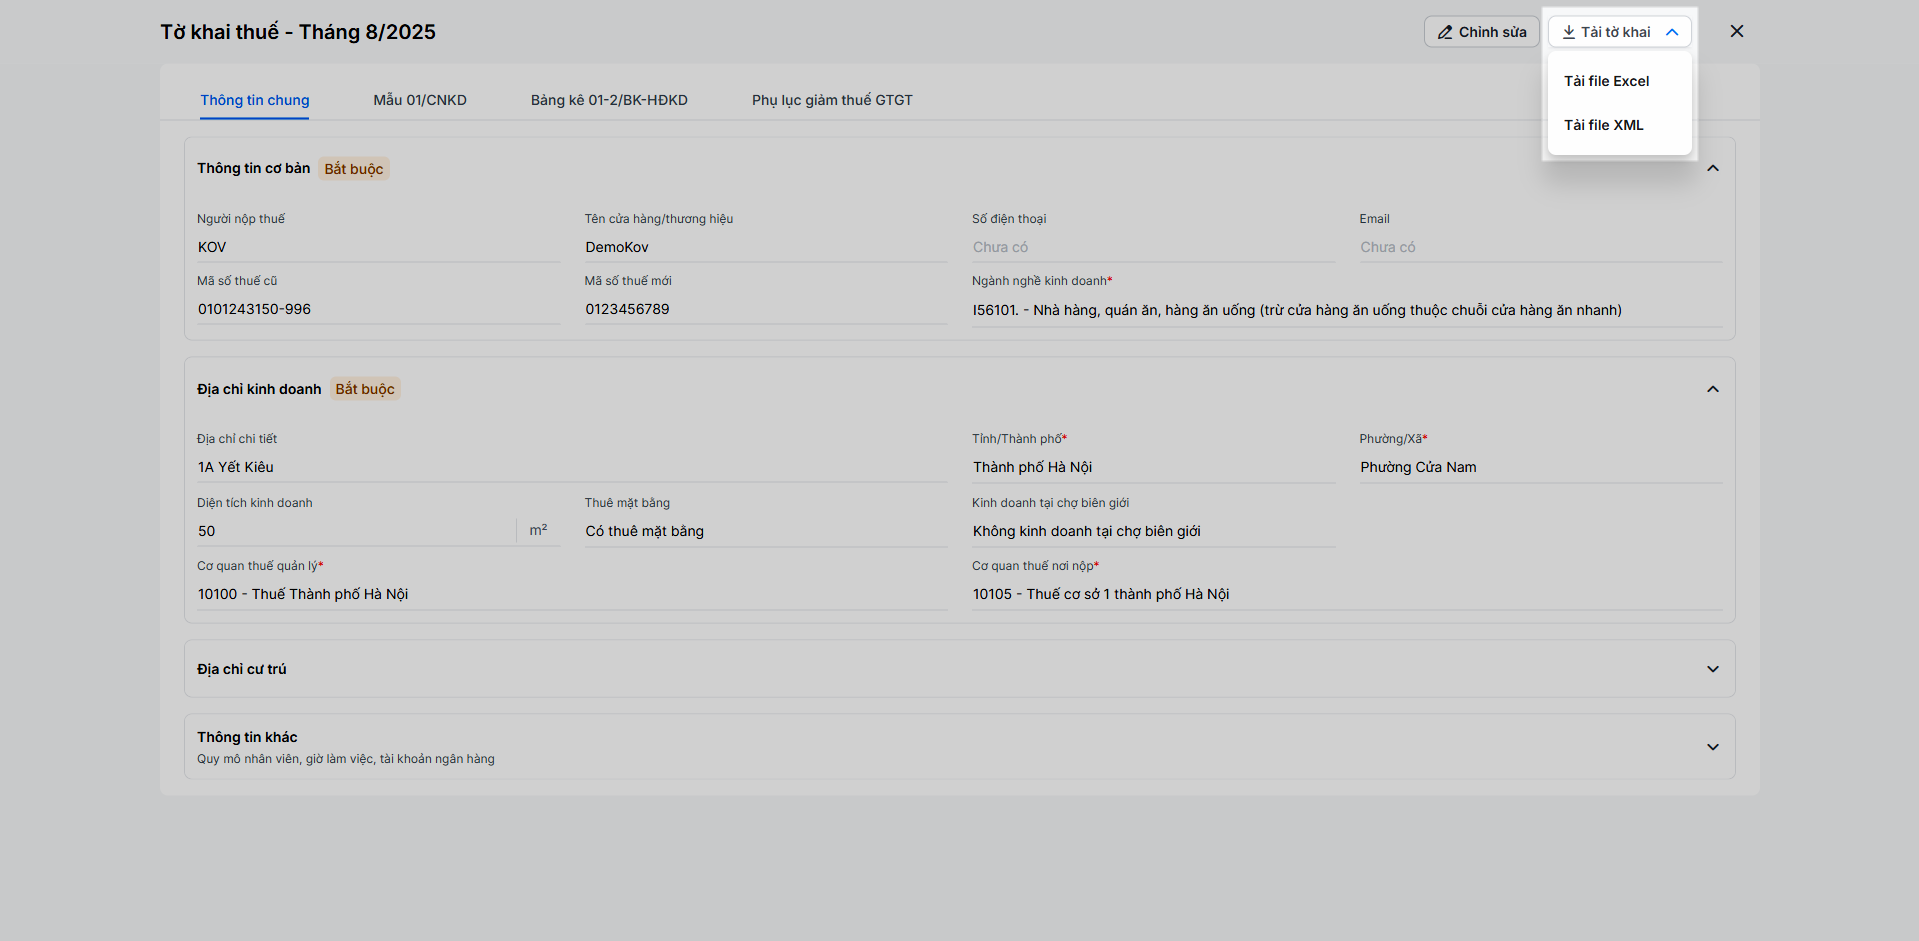The height and width of the screenshot is (941, 1919).
Task: Select the Thông tin chung tab
Action: (x=255, y=100)
